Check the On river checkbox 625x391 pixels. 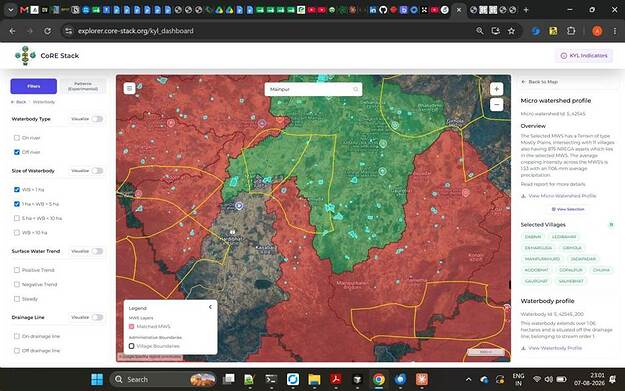[17, 138]
